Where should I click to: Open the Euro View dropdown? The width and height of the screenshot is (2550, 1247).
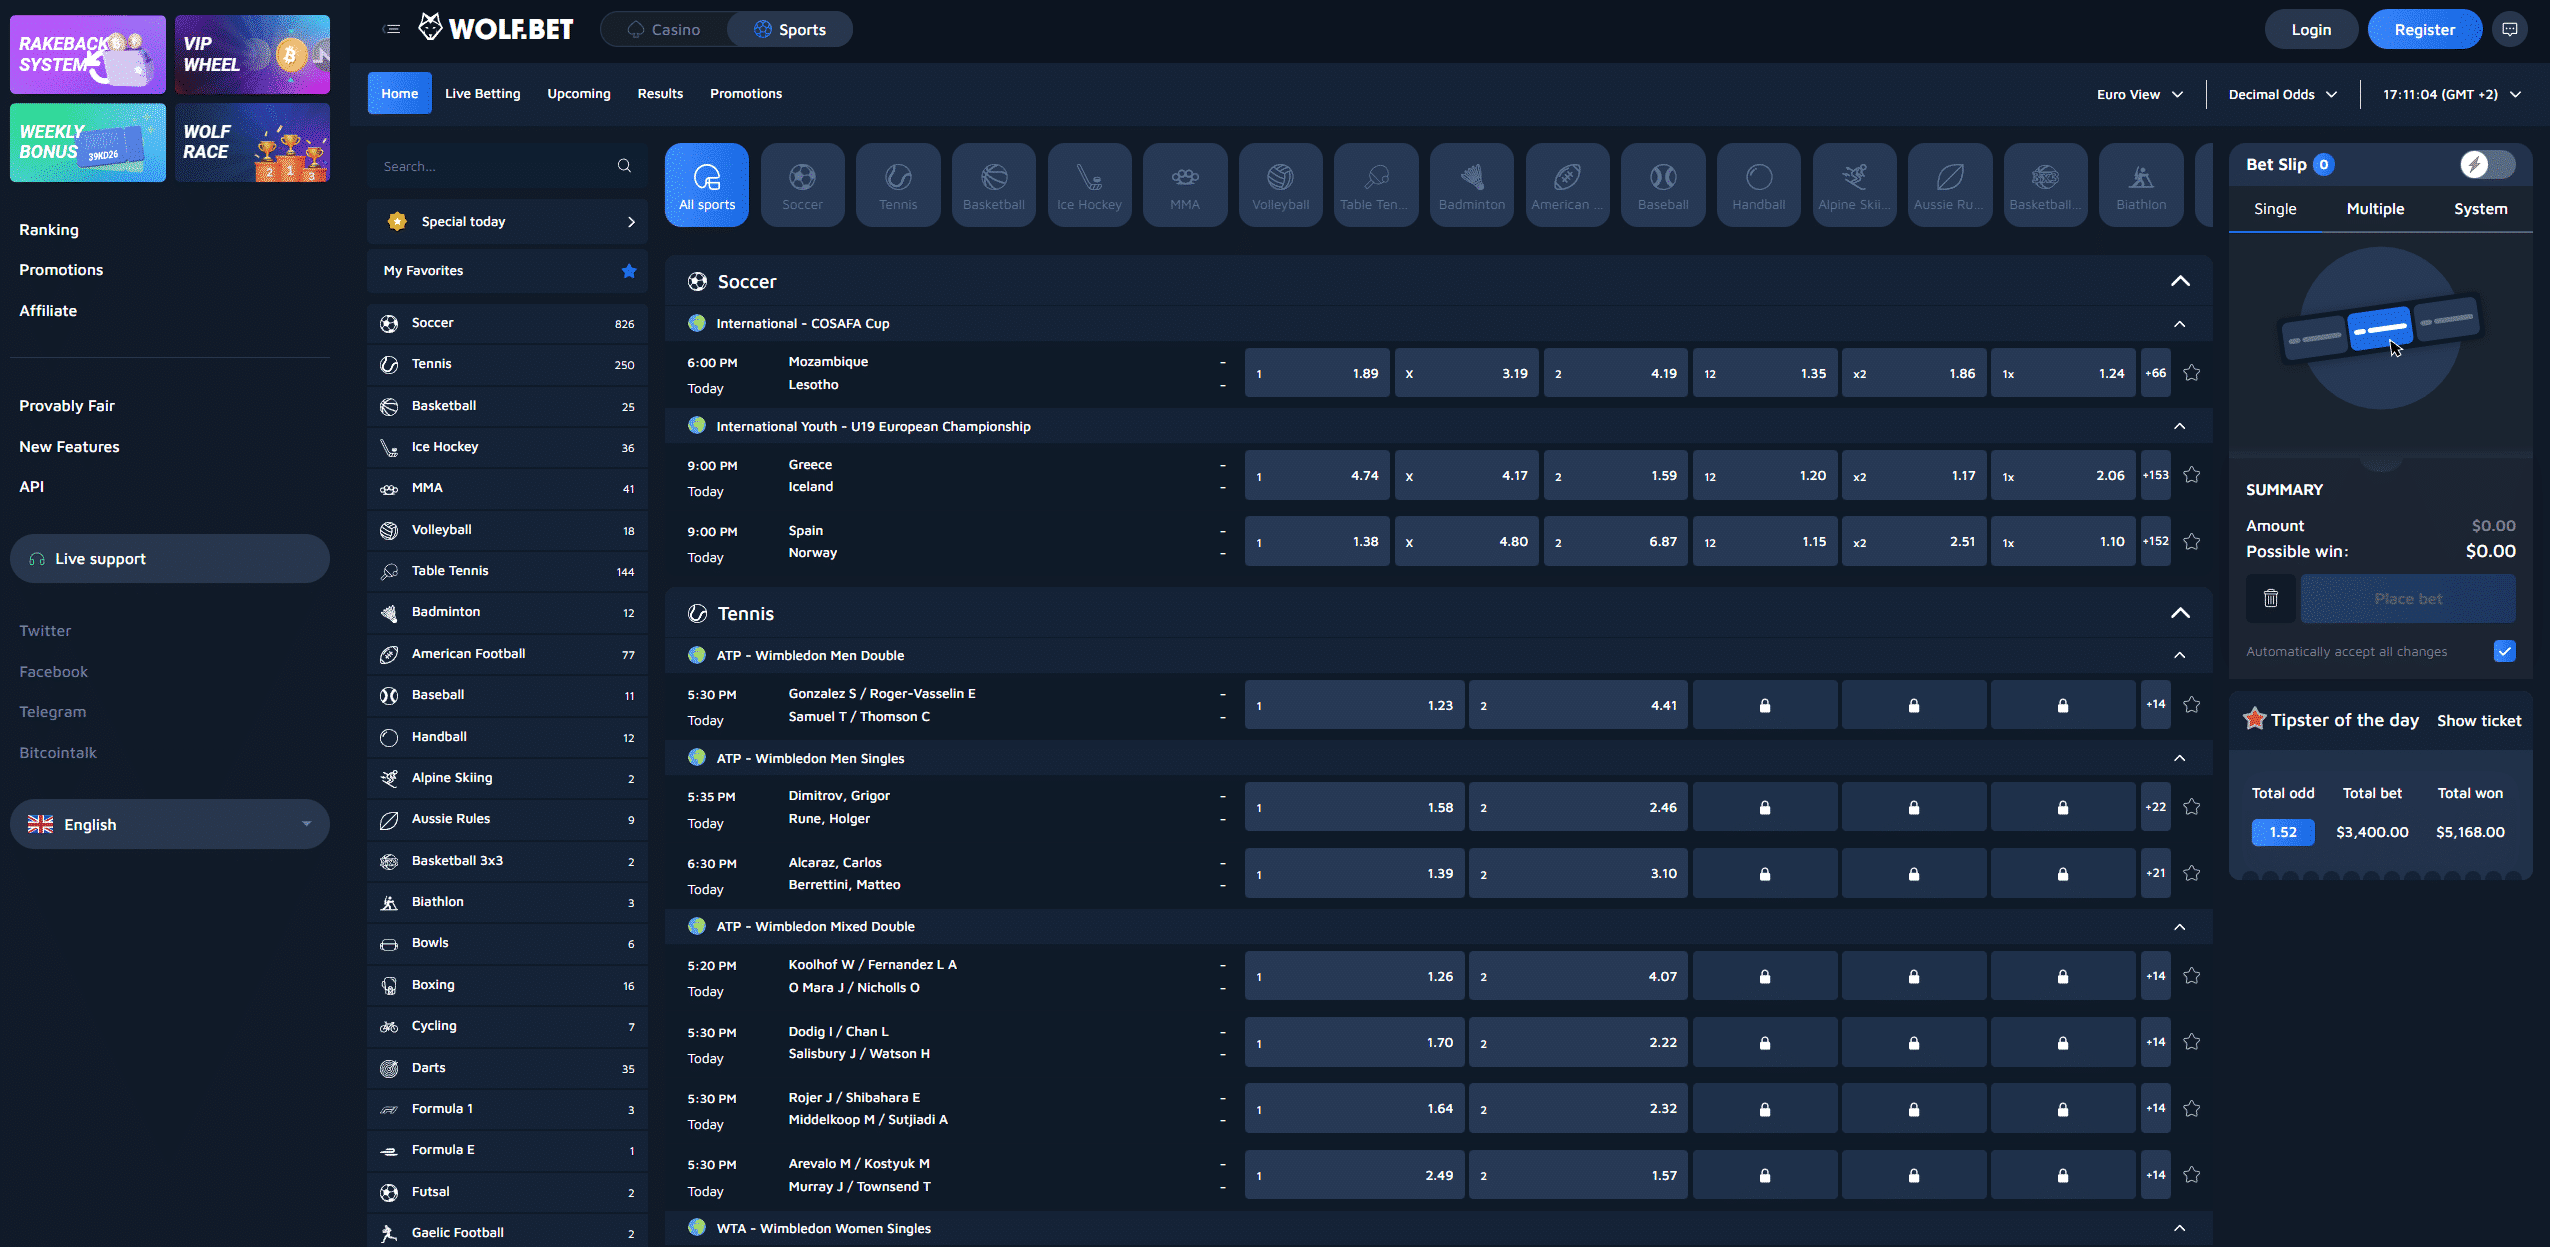pos(2140,94)
